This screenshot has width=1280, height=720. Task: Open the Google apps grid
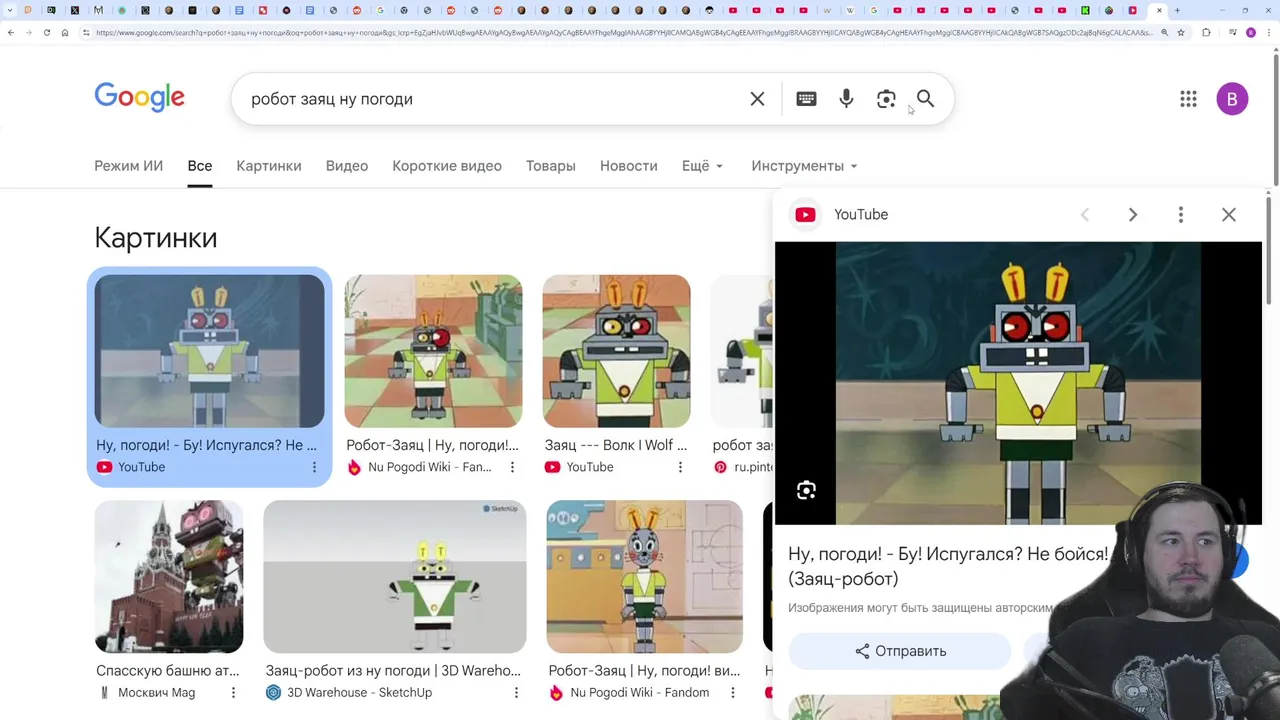(1188, 99)
